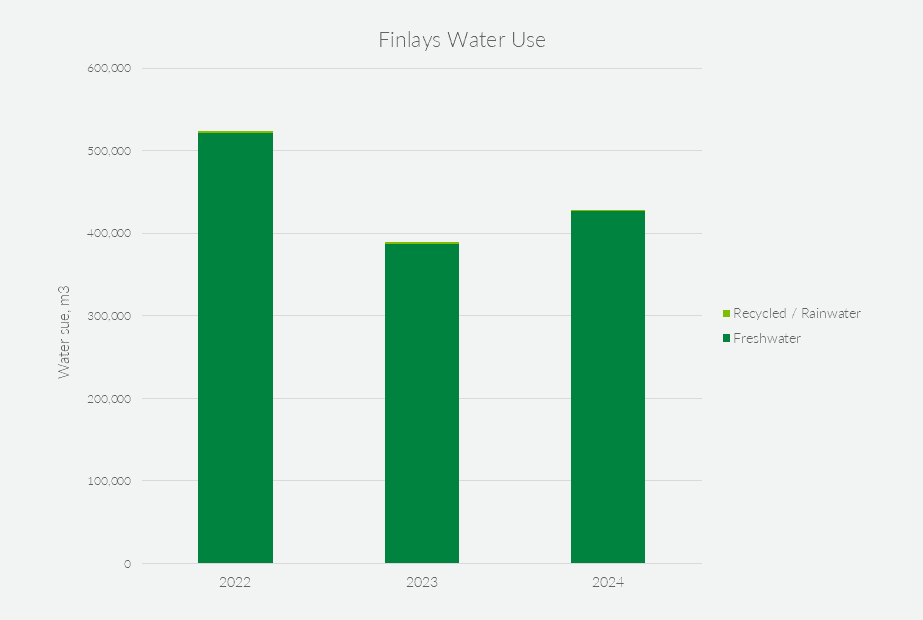Click the 300,000 y-axis label
923x620 pixels.
click(x=109, y=316)
